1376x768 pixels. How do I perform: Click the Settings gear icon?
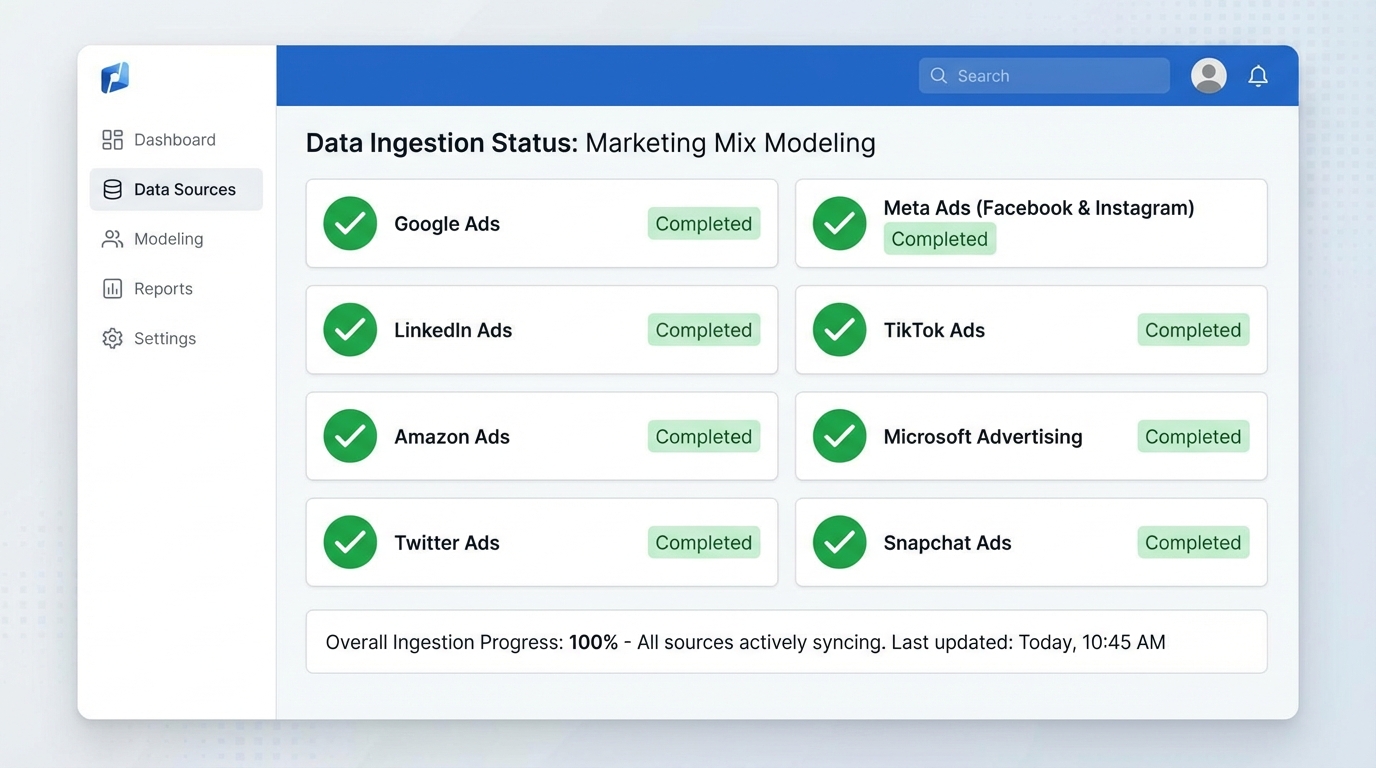click(112, 339)
